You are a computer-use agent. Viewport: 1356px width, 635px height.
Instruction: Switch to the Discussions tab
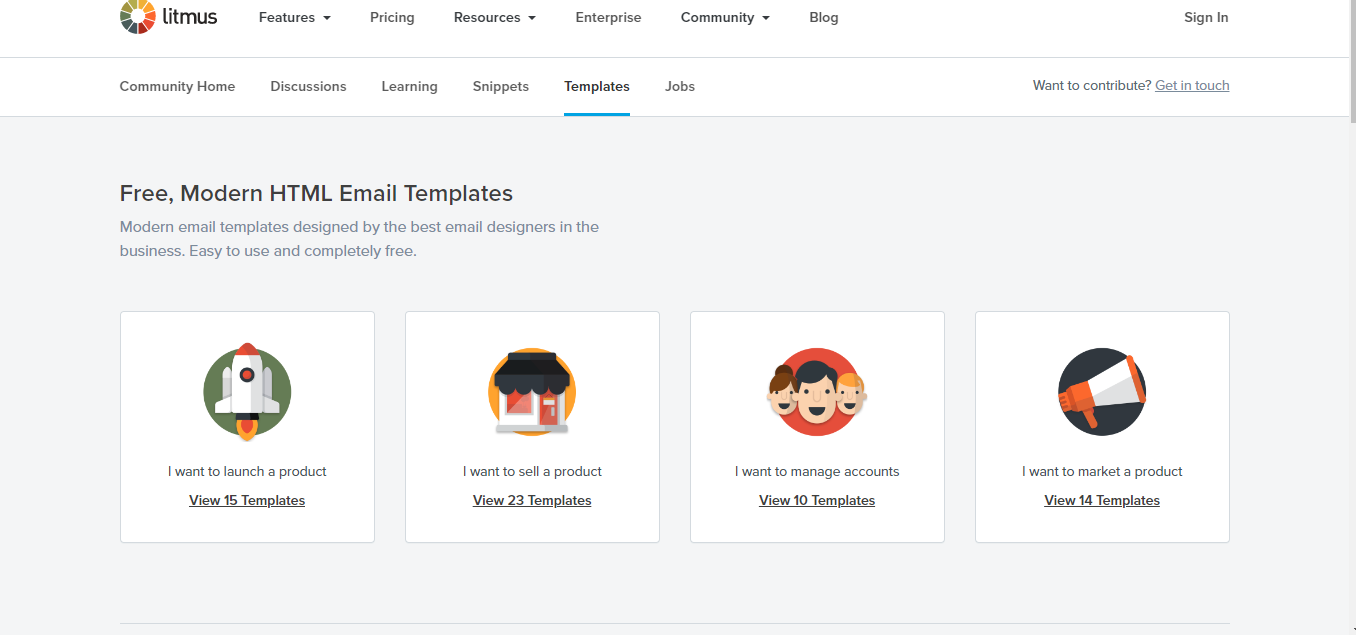[308, 86]
